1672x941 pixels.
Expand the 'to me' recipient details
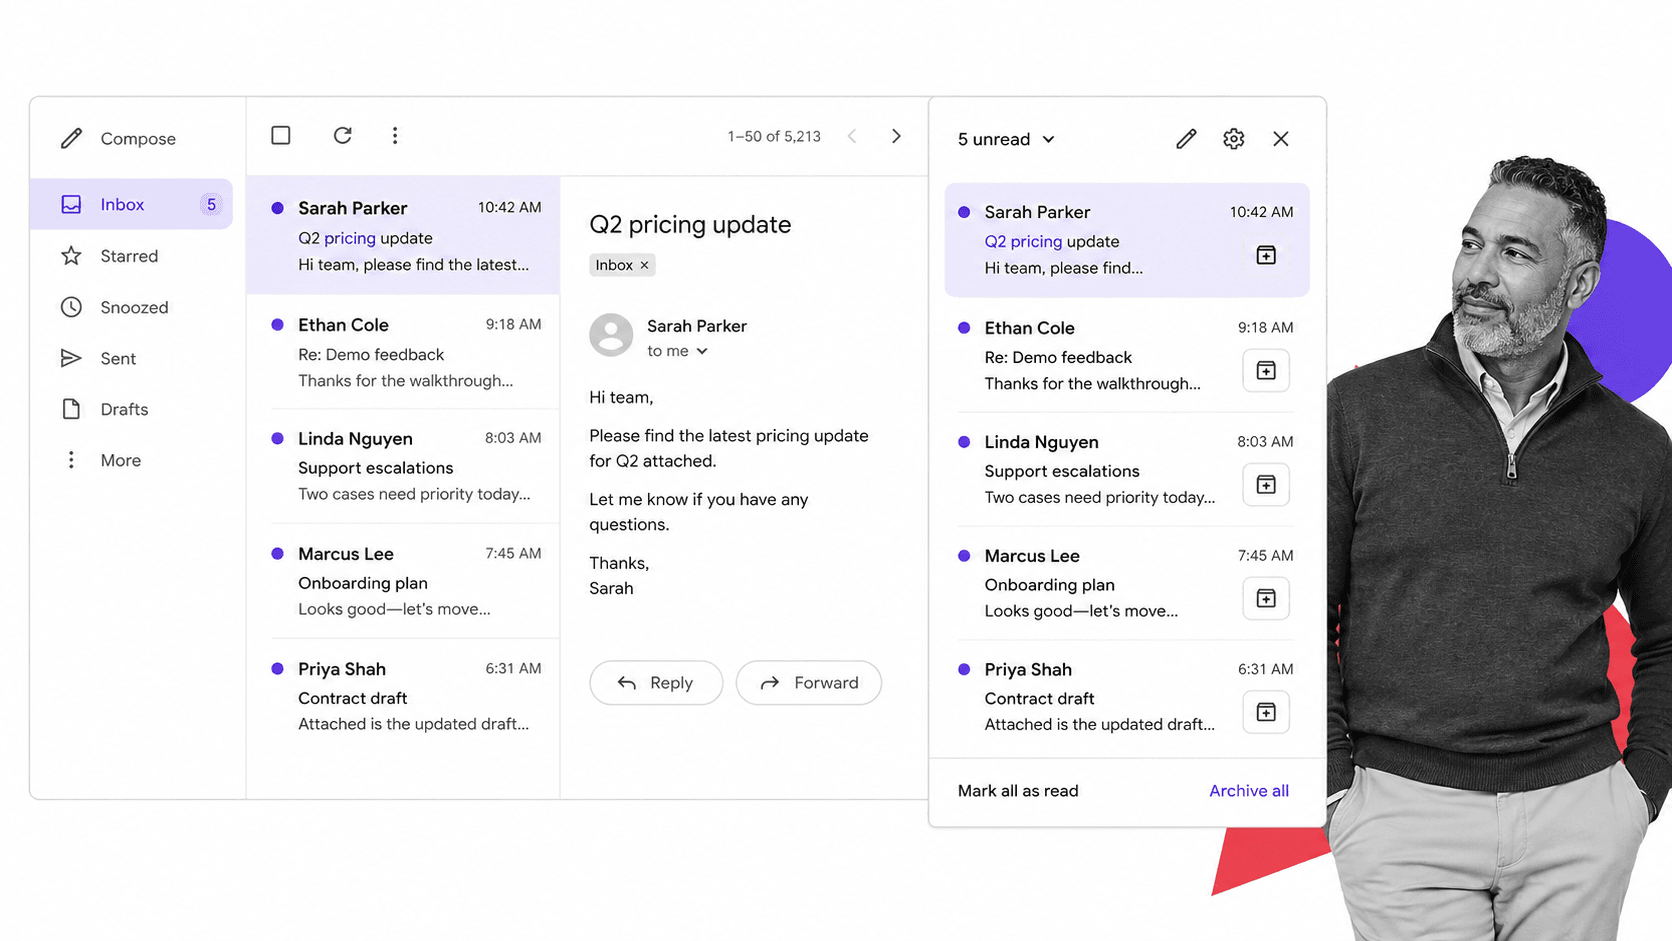point(678,351)
